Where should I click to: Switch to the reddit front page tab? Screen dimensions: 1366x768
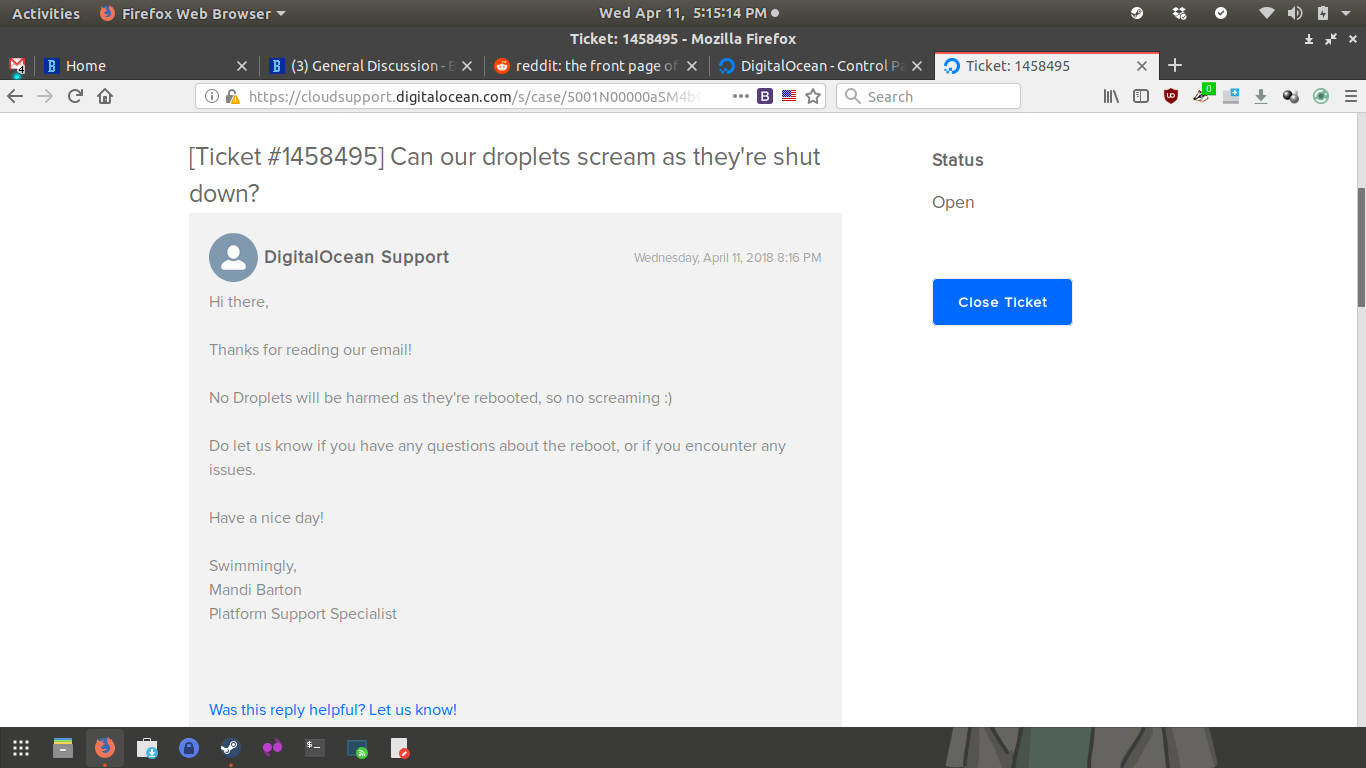tap(596, 66)
